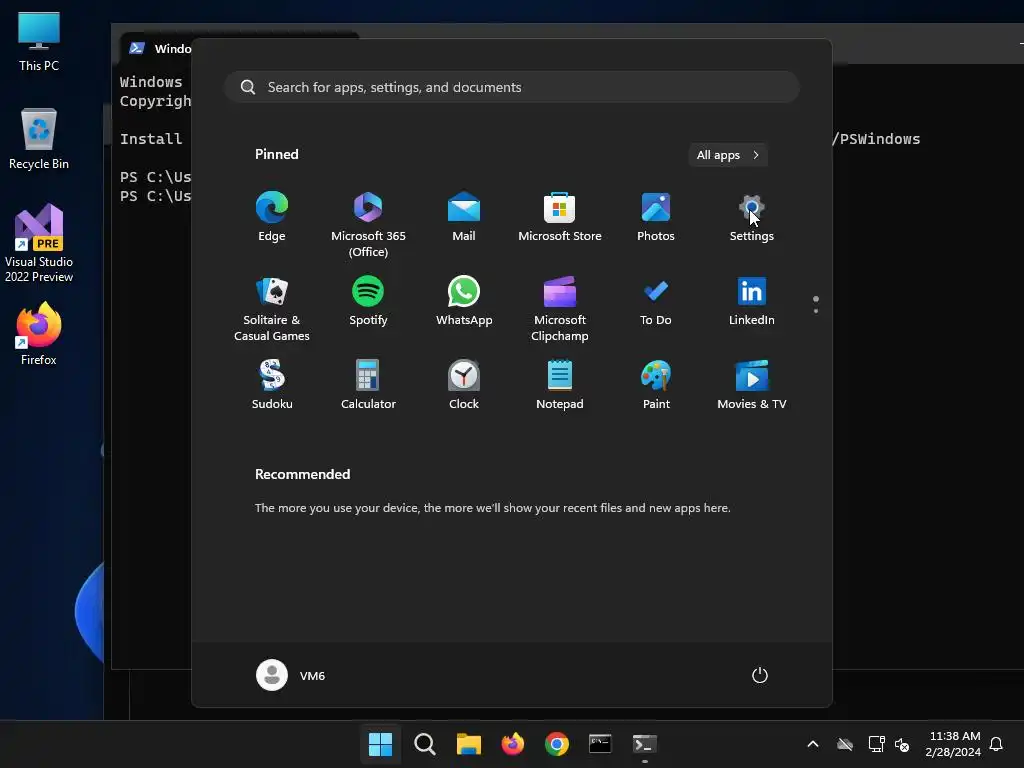Screen dimensions: 1024x768
Task: Click OneDrive cloud tray icon
Action: pyautogui.click(x=845, y=744)
